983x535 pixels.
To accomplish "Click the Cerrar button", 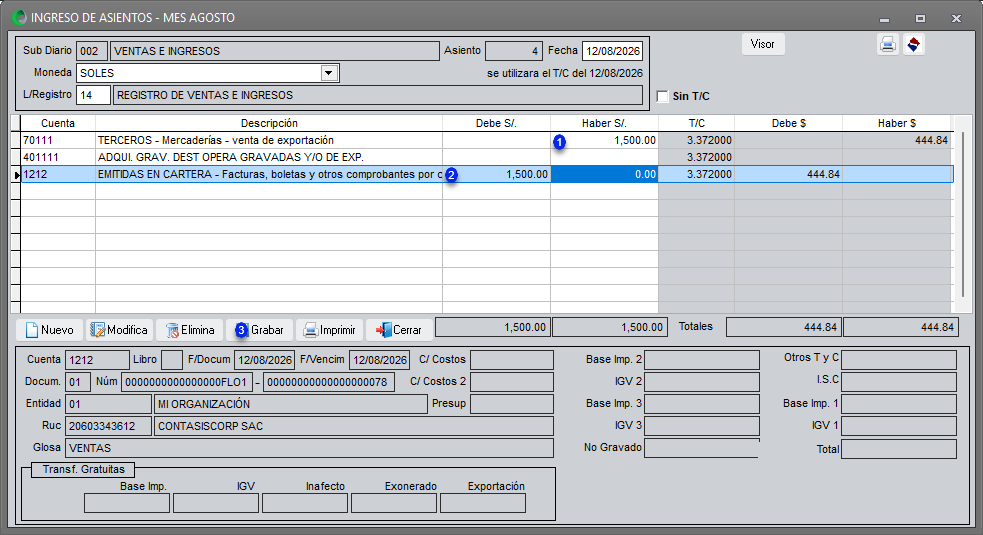I will click(399, 330).
